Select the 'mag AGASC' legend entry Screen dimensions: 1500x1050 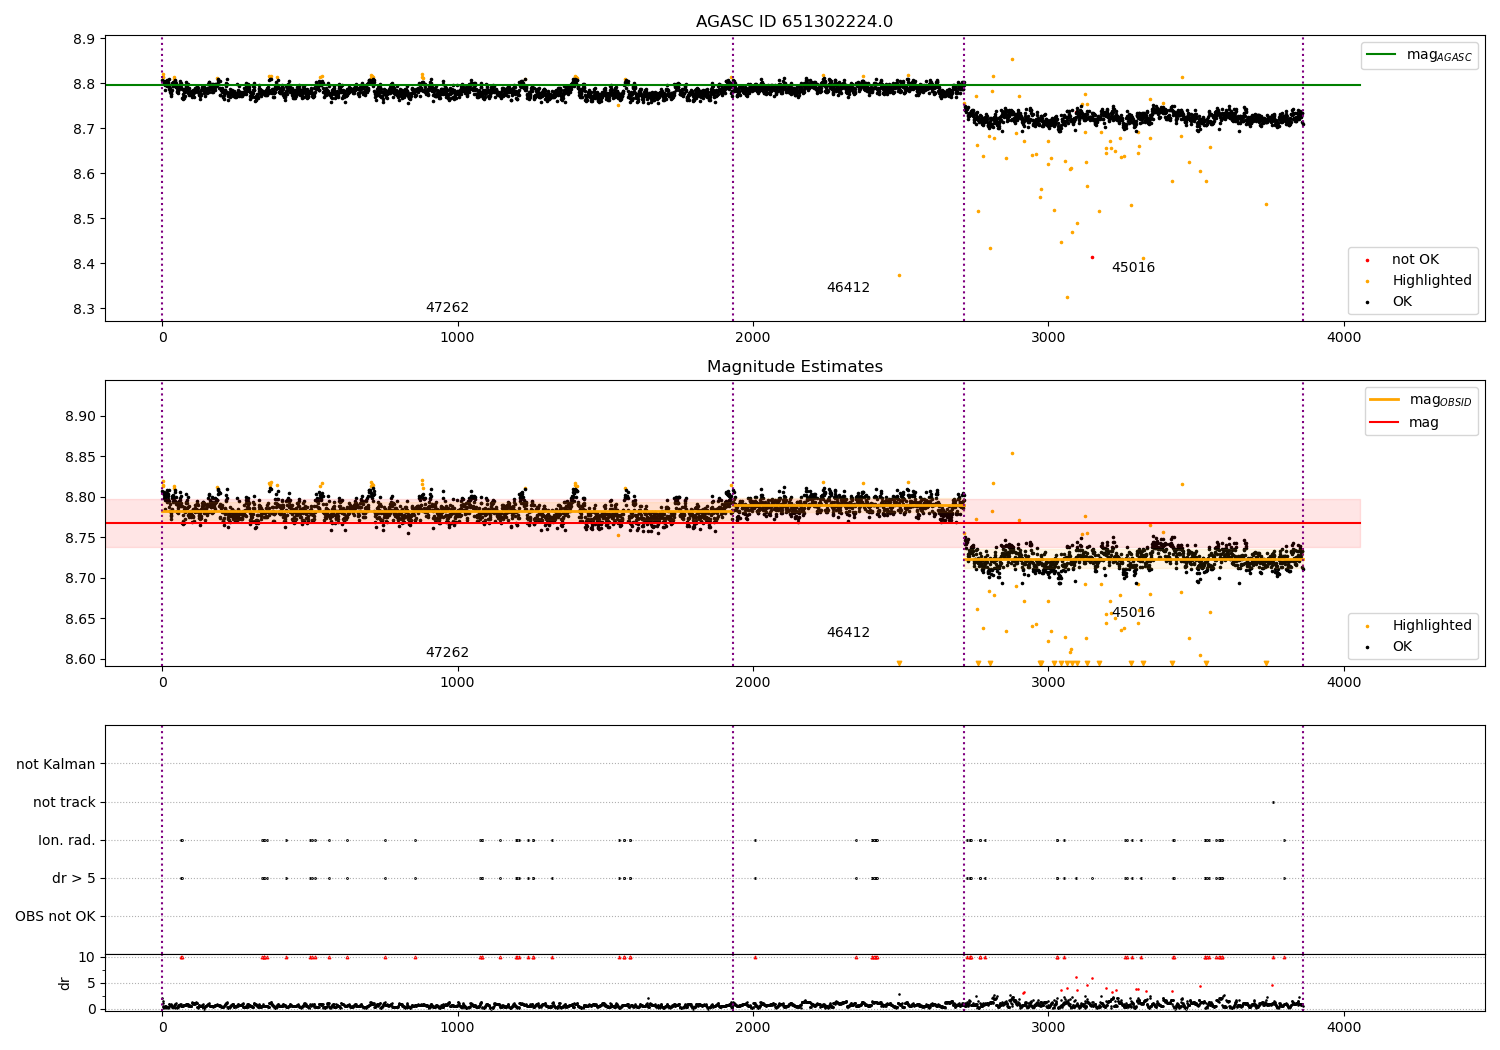1419,55
